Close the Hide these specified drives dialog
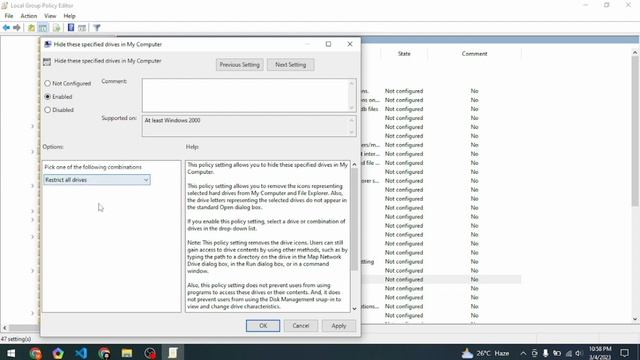This screenshot has width=640, height=360. (x=350, y=44)
